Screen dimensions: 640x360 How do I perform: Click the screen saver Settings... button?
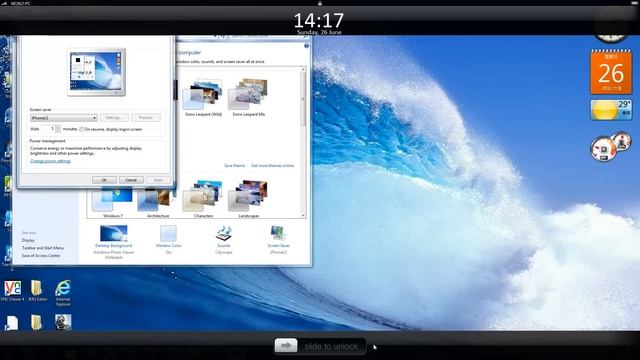click(114, 118)
